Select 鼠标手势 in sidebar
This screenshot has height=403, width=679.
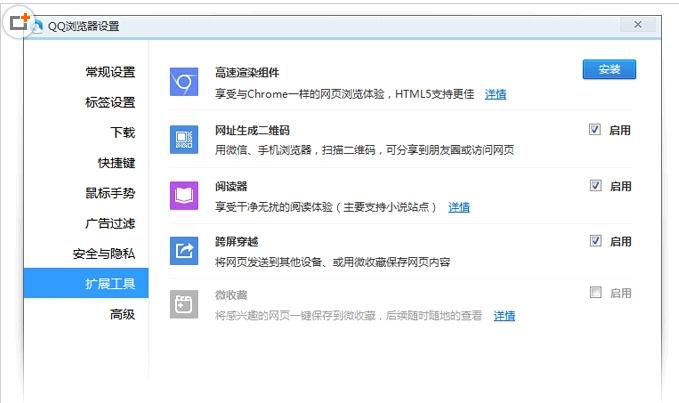point(110,193)
